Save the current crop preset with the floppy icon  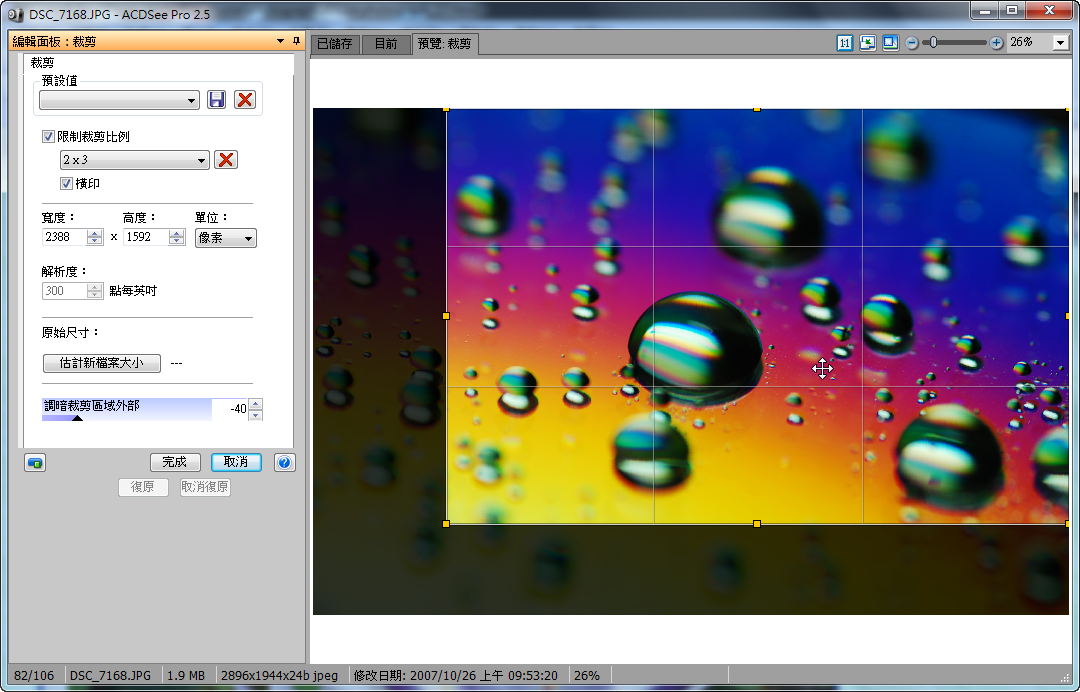coord(217,100)
